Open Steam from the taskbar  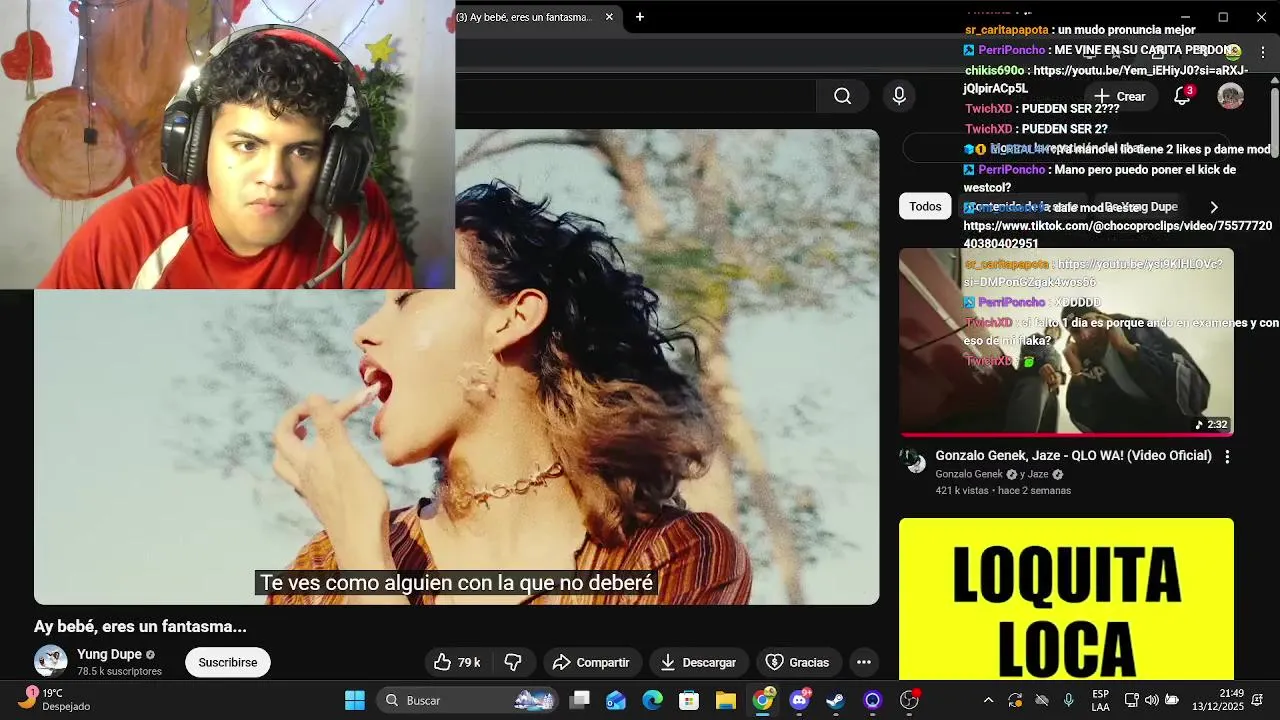pos(836,700)
